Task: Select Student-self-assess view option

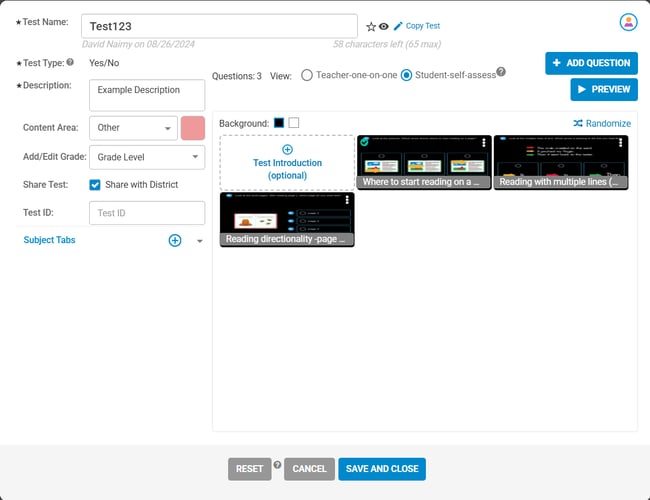Action: coord(406,75)
